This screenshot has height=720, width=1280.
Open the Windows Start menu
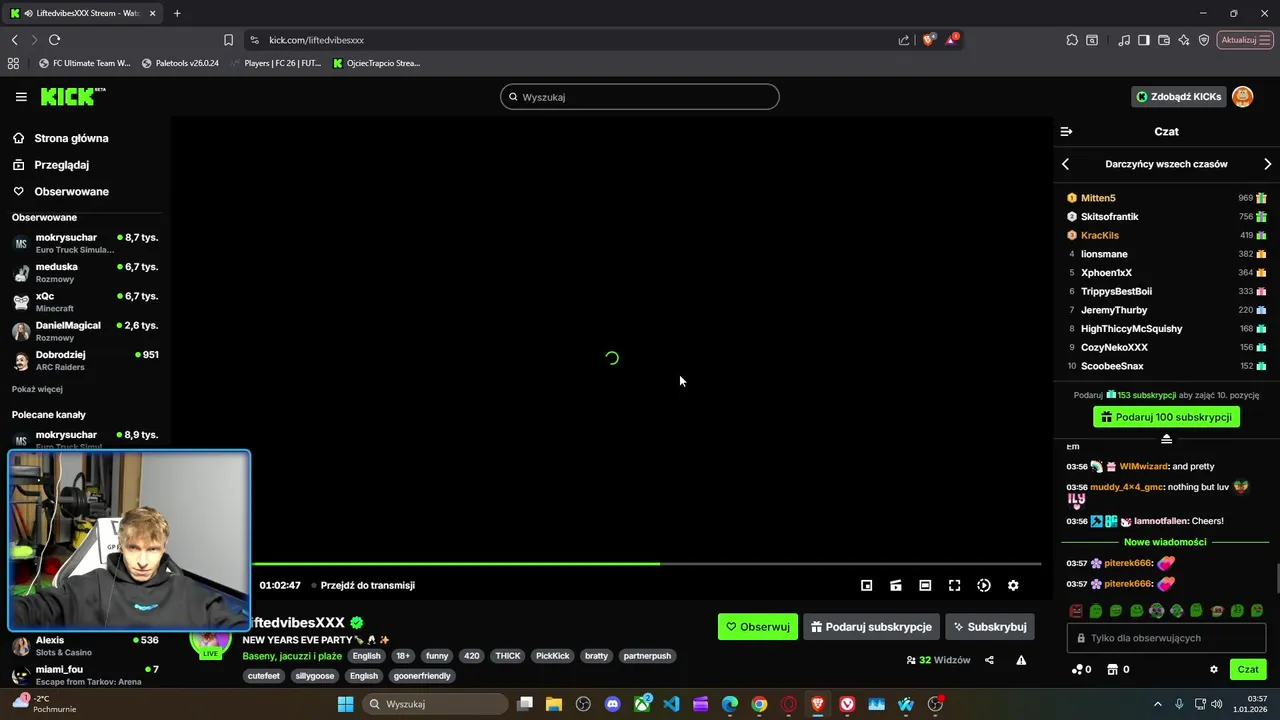[x=345, y=704]
